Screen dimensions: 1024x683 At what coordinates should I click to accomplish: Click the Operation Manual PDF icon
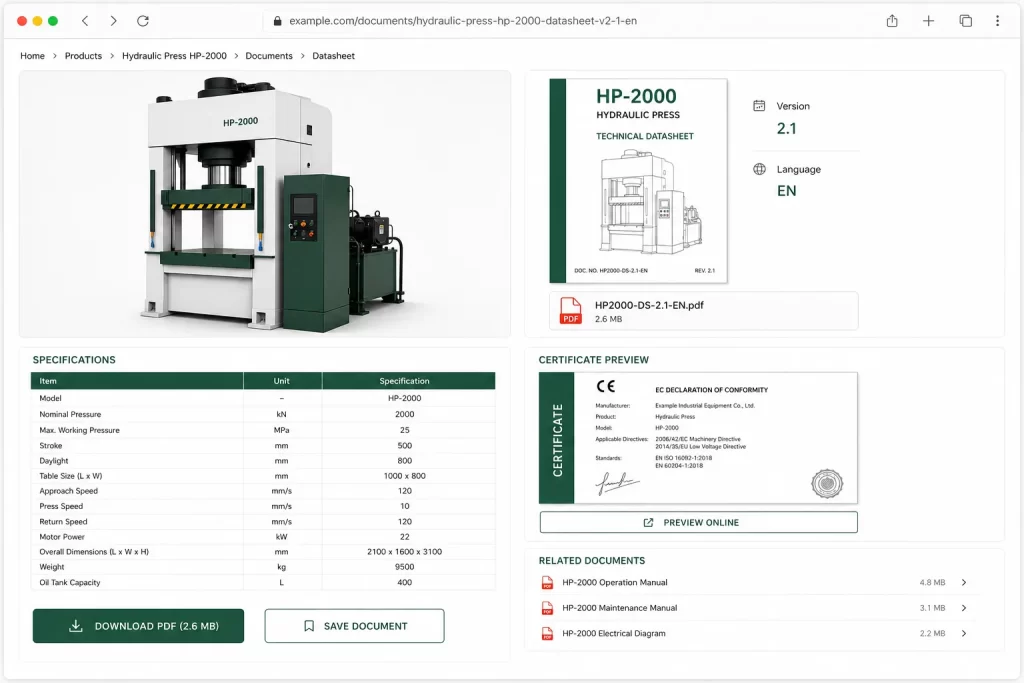pyautogui.click(x=547, y=582)
